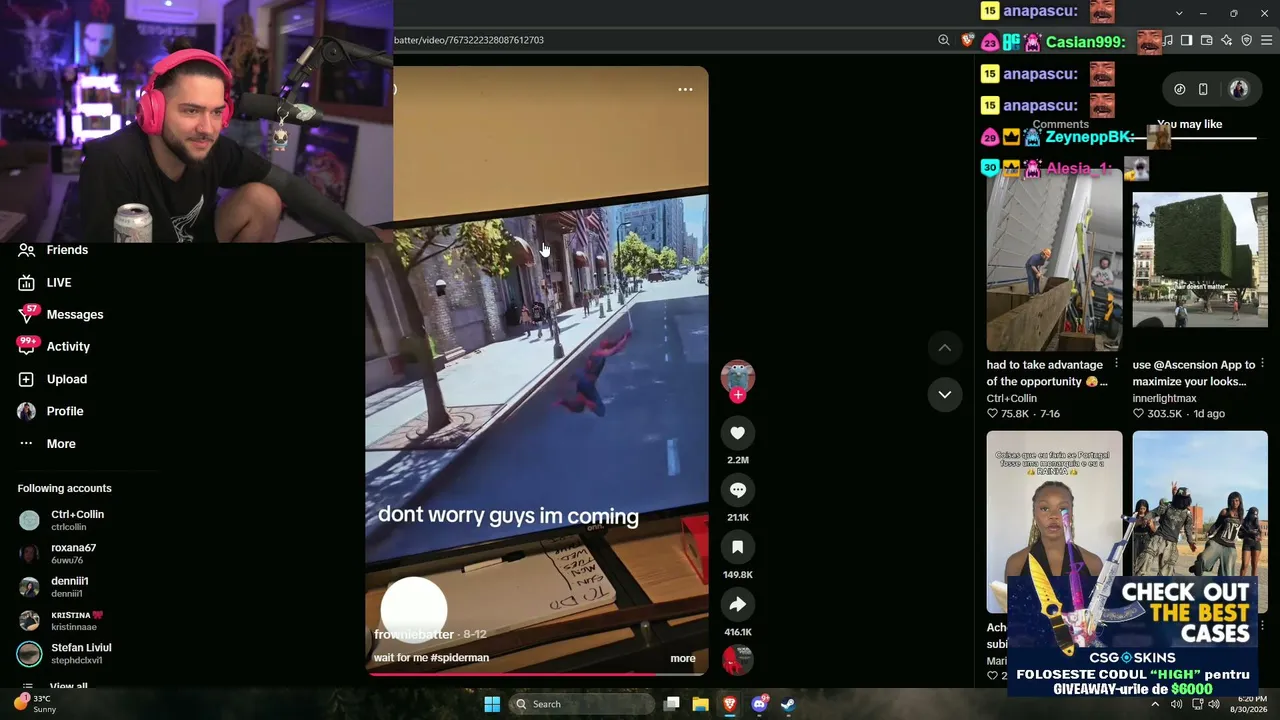1280x720 pixels.
Task: Open File Explorer from the taskbar
Action: tap(700, 704)
